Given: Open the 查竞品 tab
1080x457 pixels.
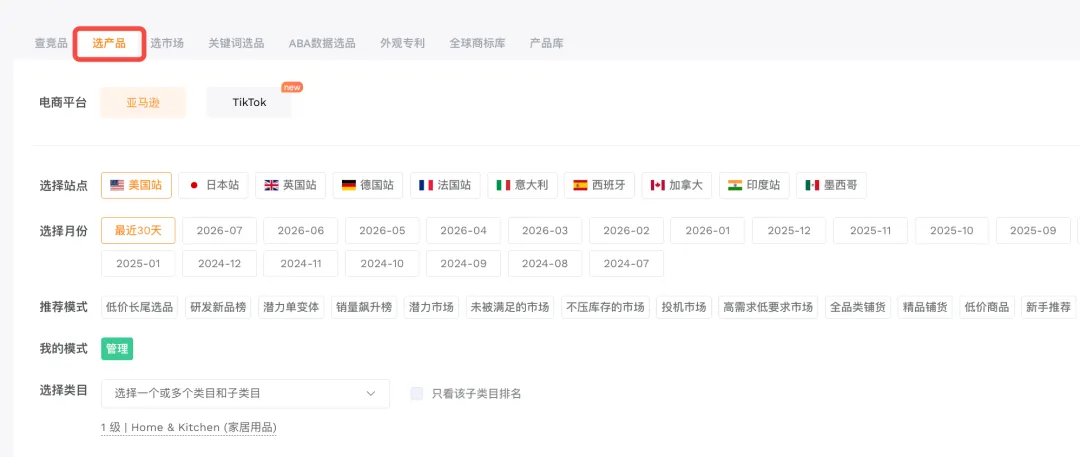Looking at the screenshot, I should click(51, 43).
